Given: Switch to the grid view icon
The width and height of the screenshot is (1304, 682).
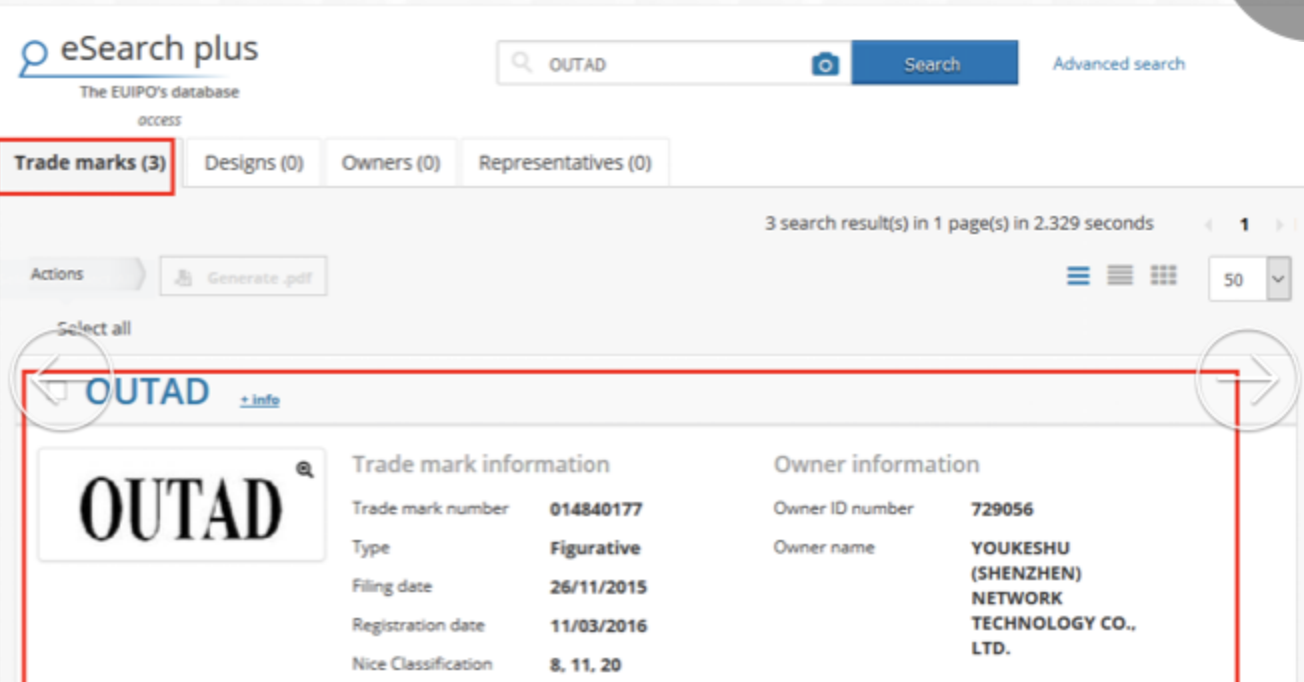Looking at the screenshot, I should point(1163,276).
